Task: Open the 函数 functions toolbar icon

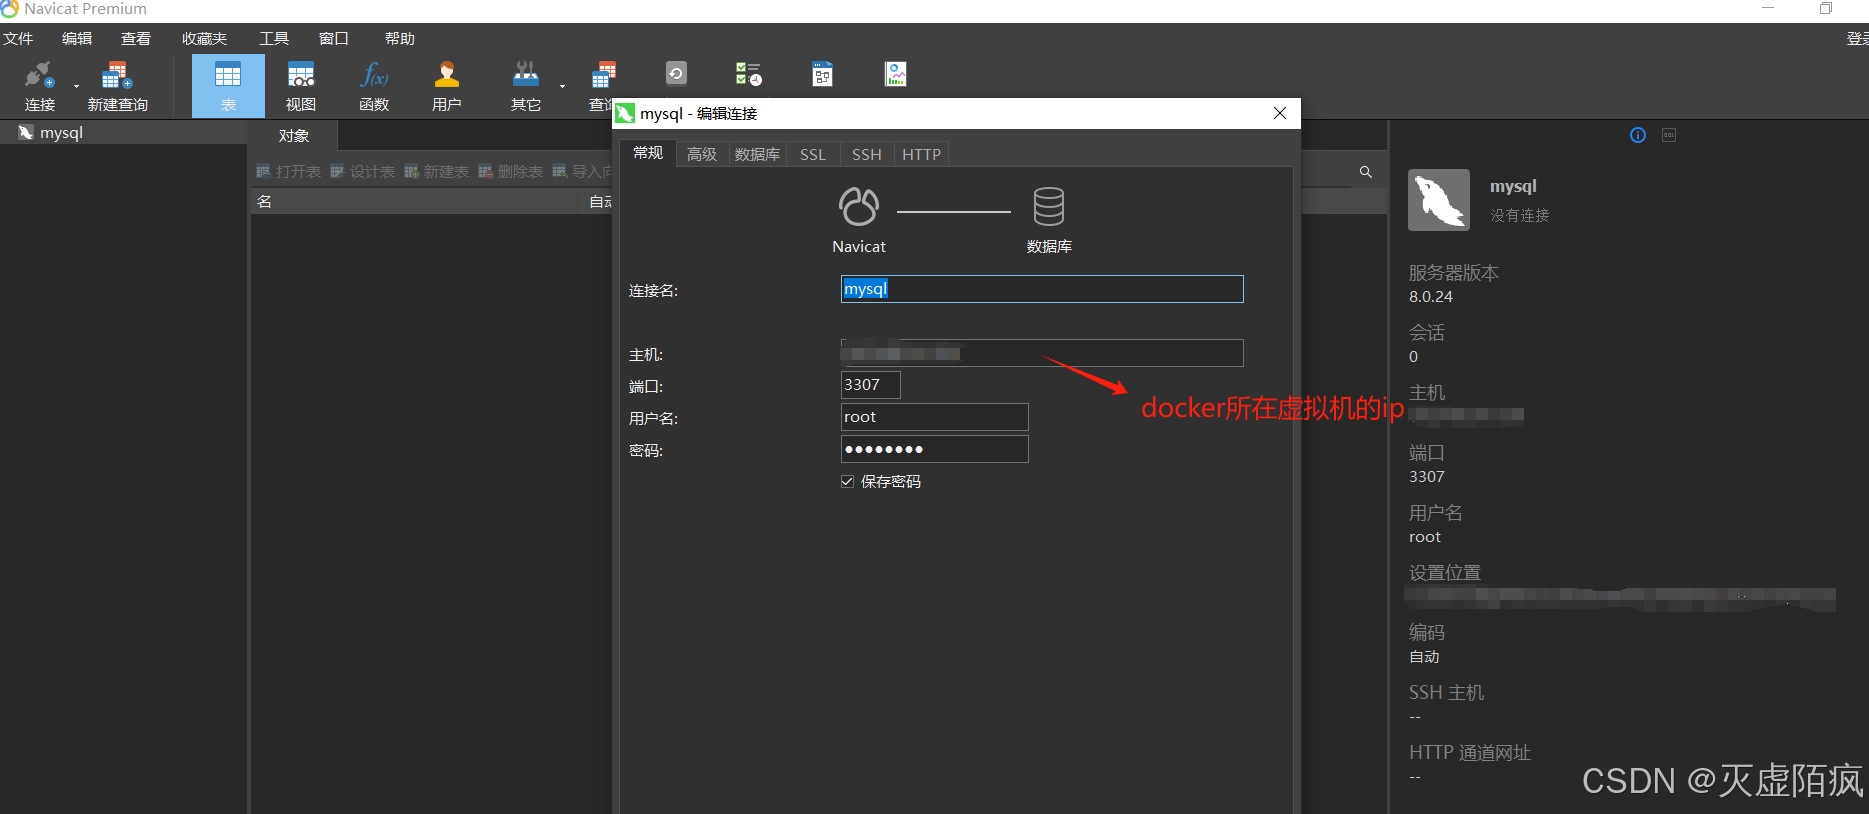Action: [374, 85]
